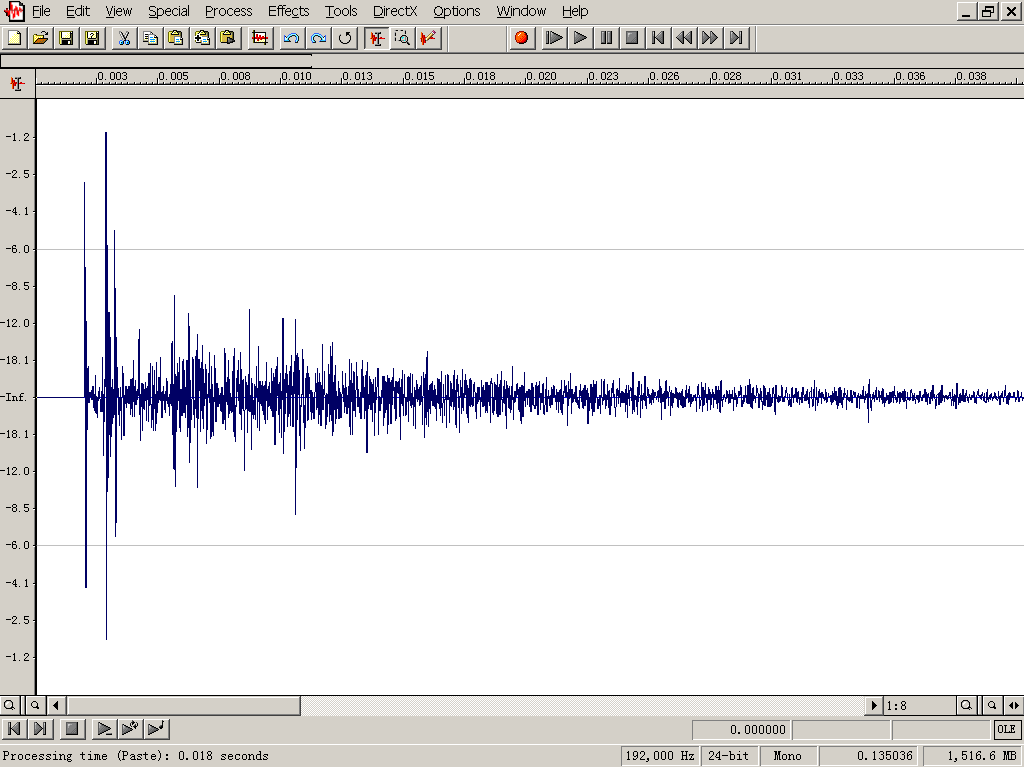Click the zoom ratio 1:8 field

click(x=919, y=705)
